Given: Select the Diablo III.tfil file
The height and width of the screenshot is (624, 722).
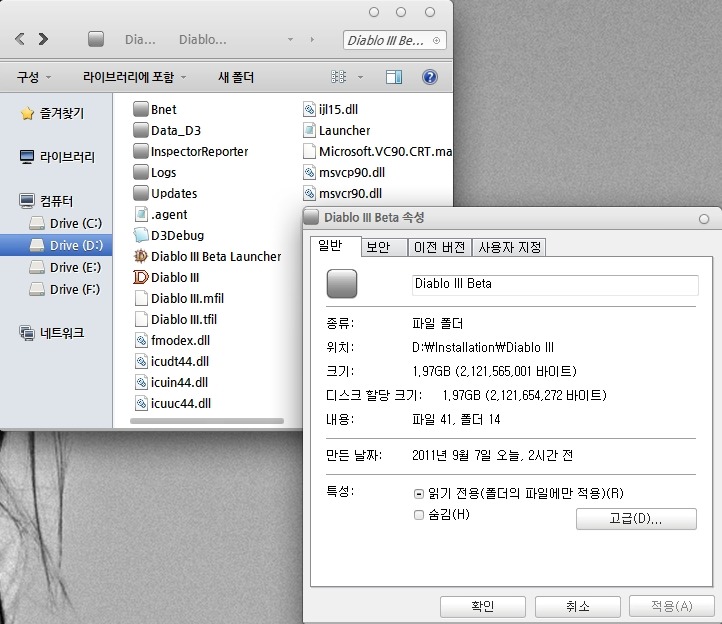Looking at the screenshot, I should pyautogui.click(x=175, y=319).
